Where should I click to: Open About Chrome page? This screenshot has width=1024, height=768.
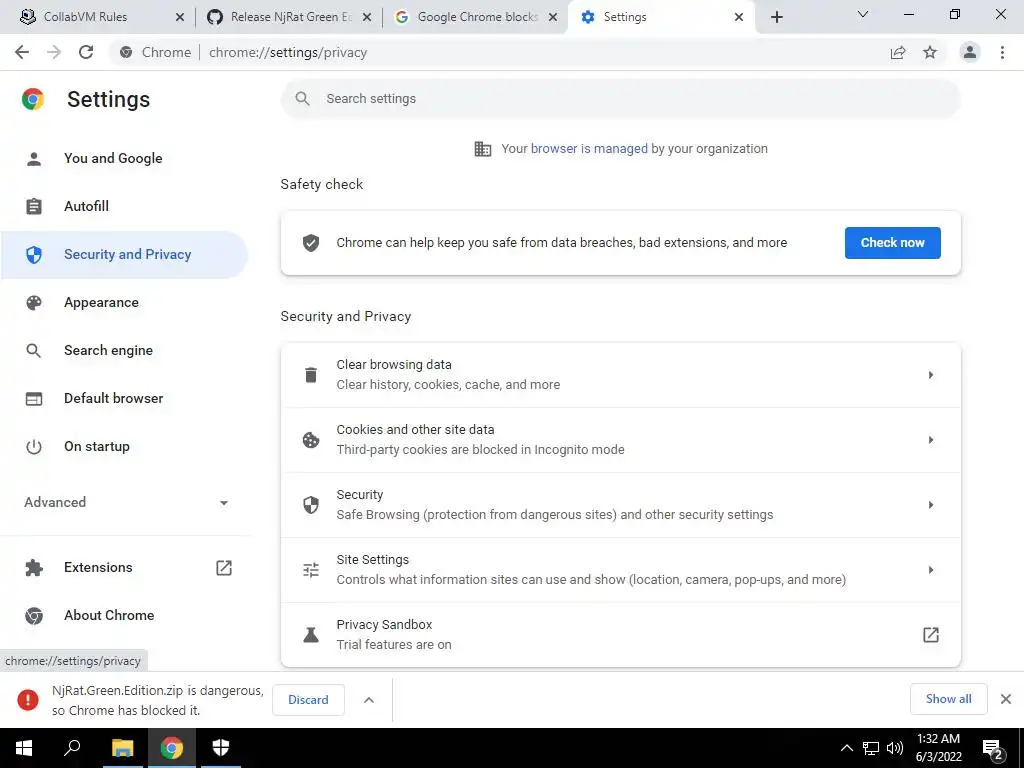click(x=124, y=615)
